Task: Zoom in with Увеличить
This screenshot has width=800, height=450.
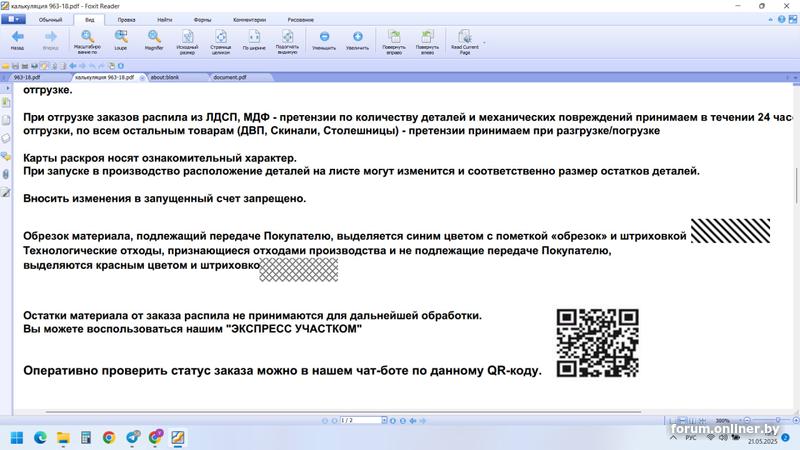Action: tap(358, 40)
